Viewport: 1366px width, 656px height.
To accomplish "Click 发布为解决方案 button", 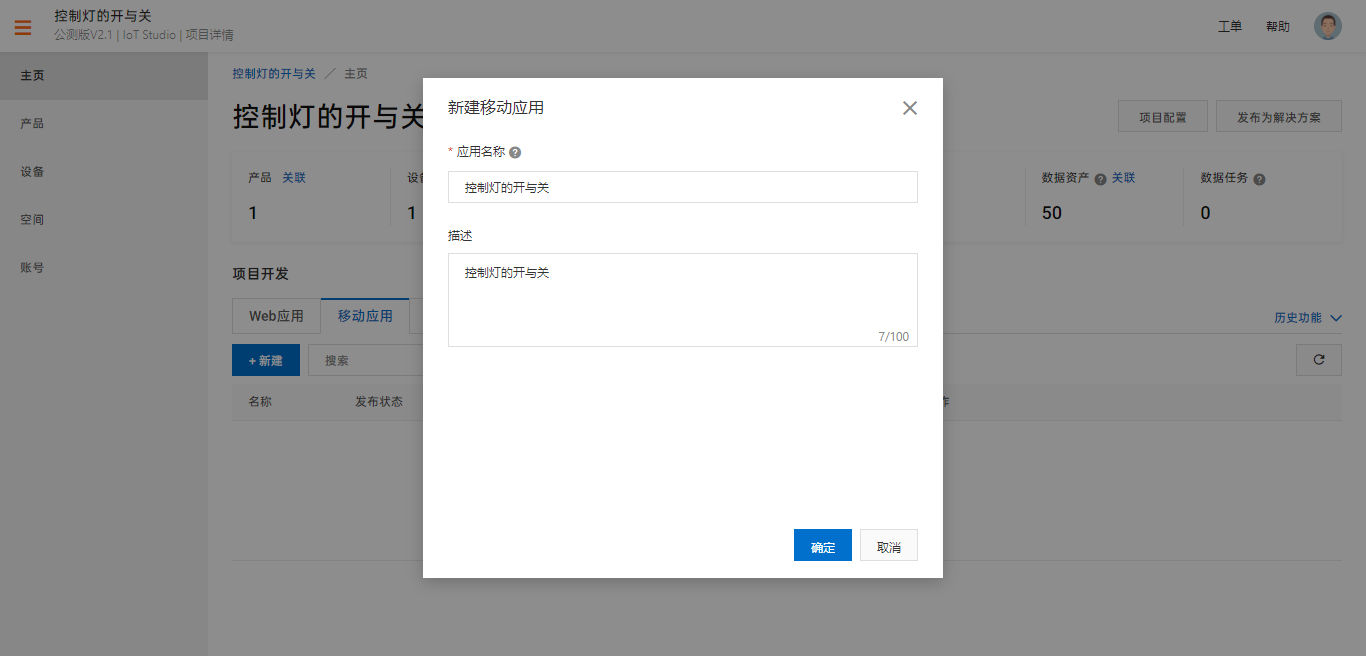I will pos(1278,116).
